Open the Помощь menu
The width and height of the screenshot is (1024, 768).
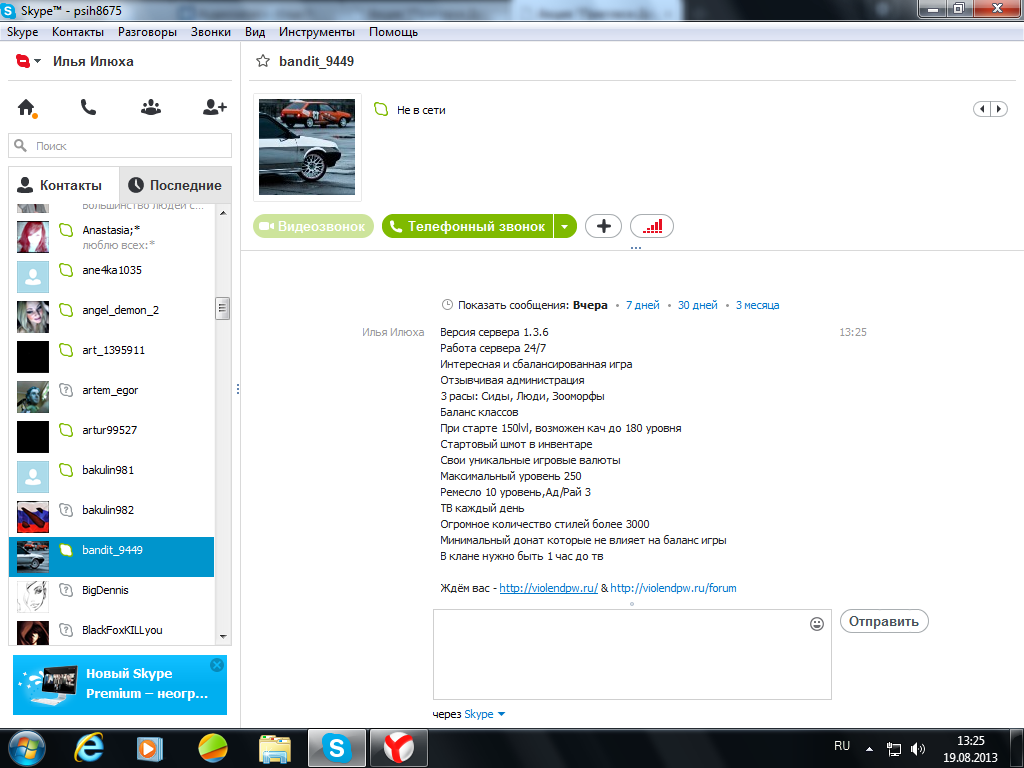coord(393,32)
